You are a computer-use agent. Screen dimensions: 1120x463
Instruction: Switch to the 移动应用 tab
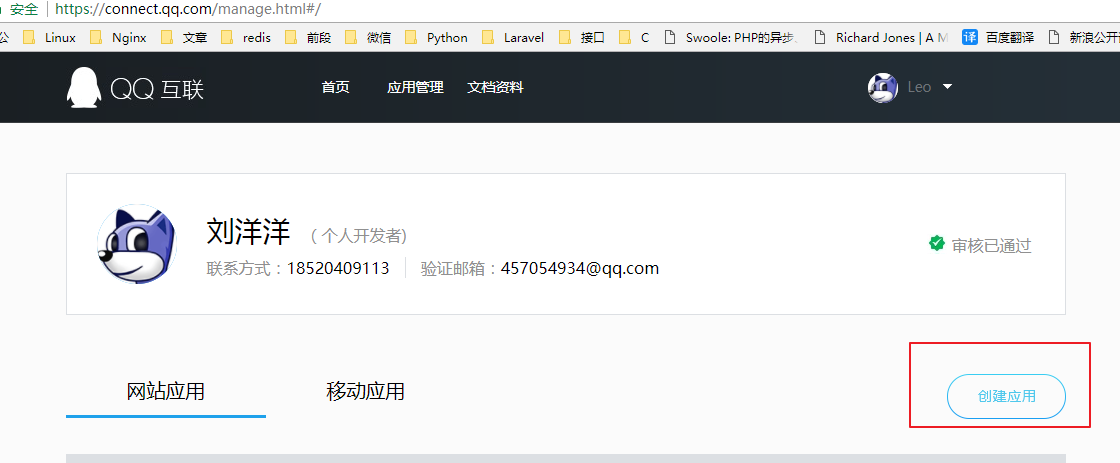coord(365,391)
